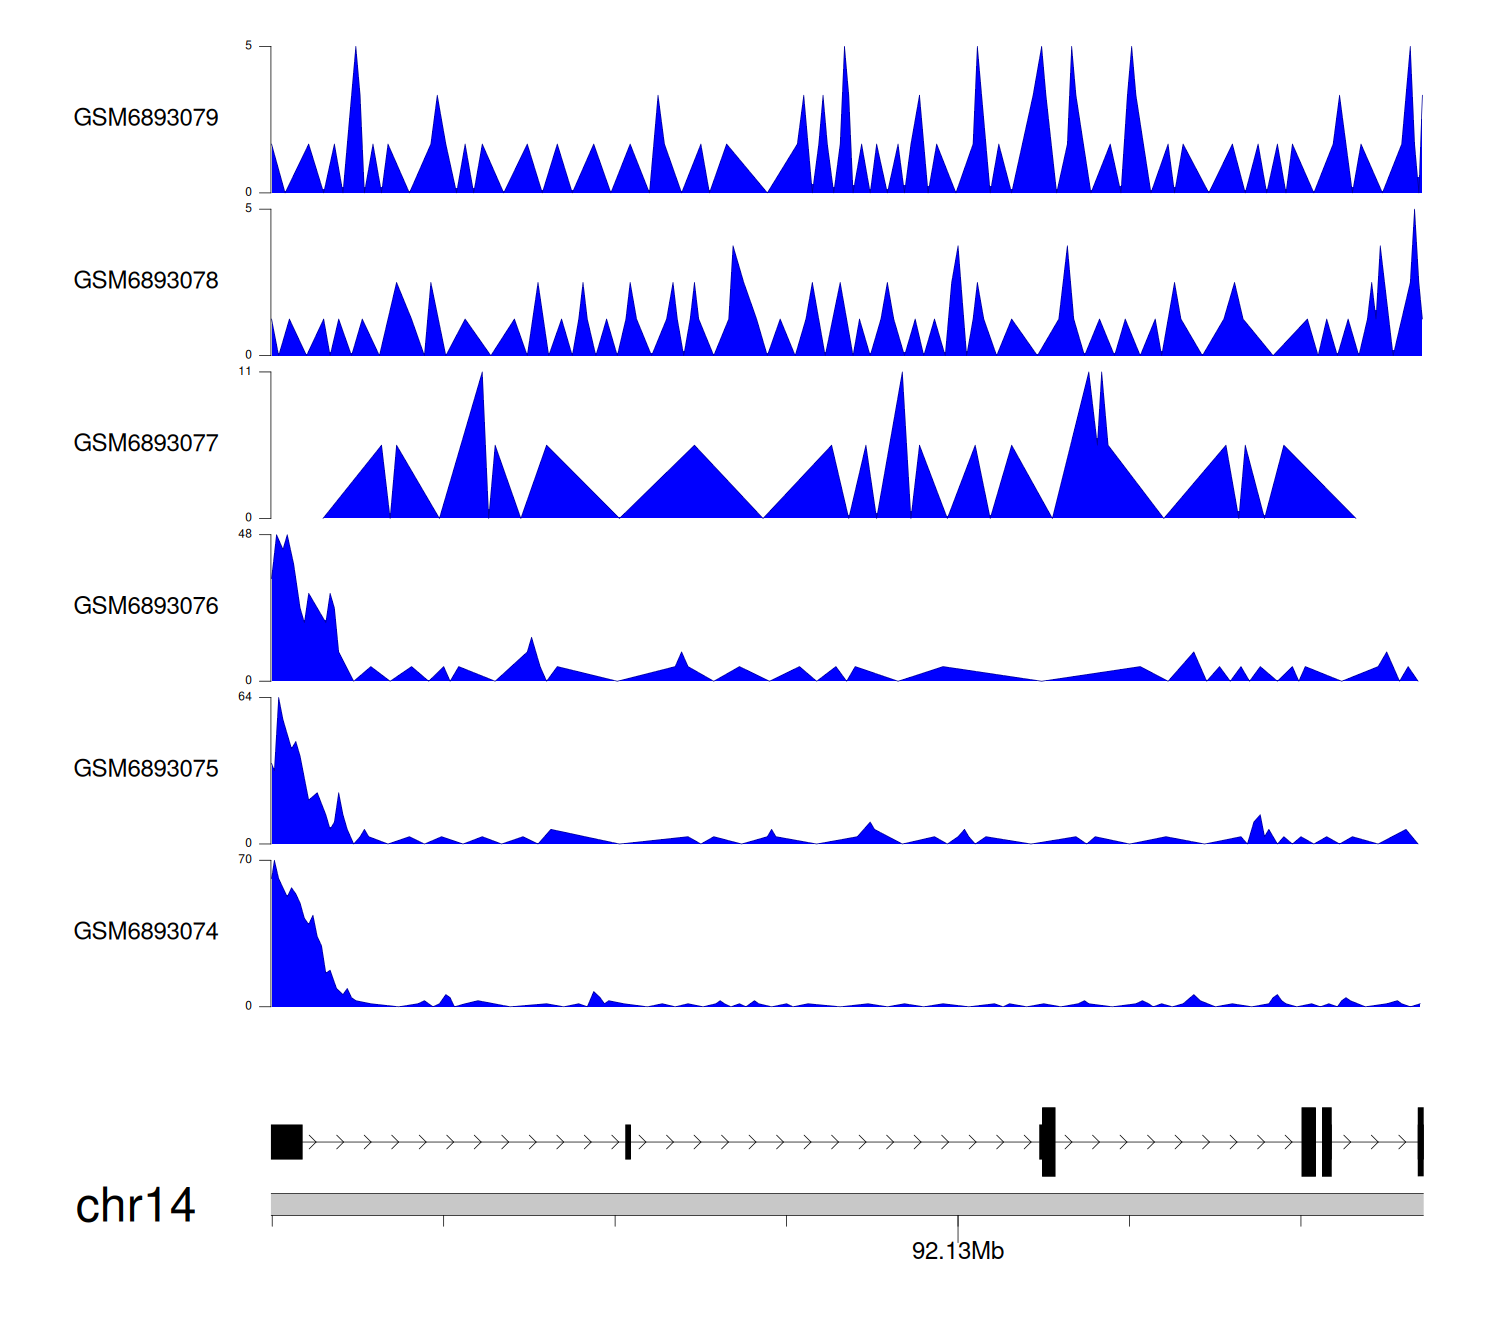Click the 92.13Mb axis position label
The image size is (1500, 1320).
point(957,1251)
